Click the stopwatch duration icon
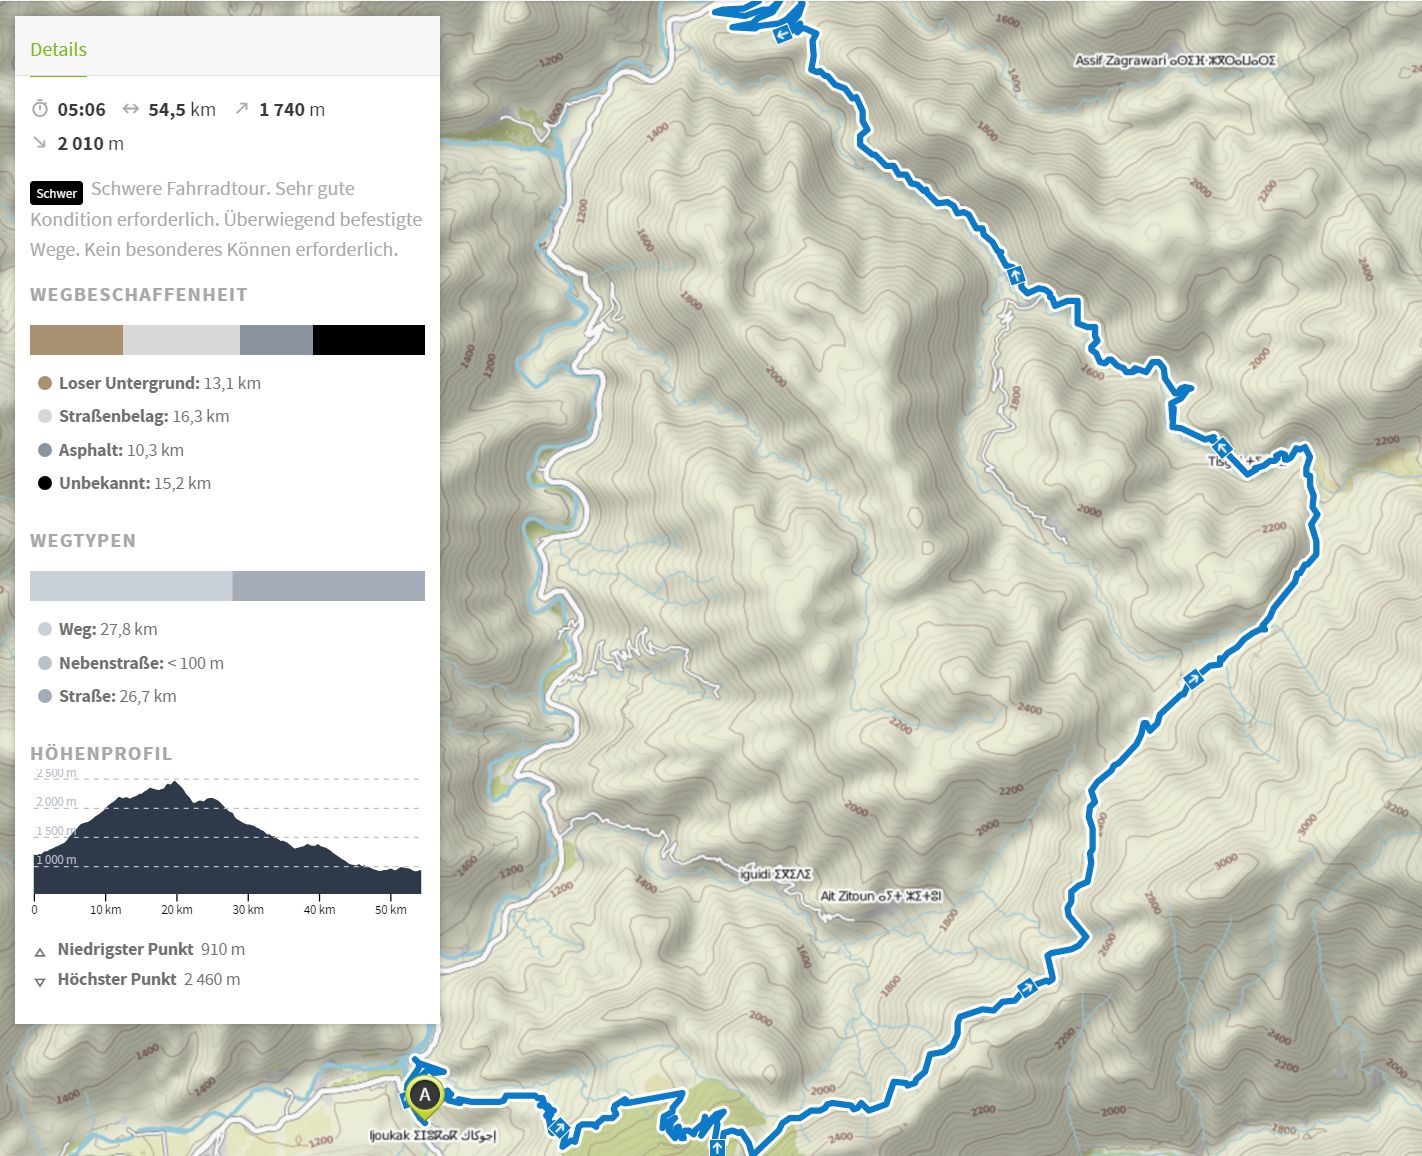 40,109
